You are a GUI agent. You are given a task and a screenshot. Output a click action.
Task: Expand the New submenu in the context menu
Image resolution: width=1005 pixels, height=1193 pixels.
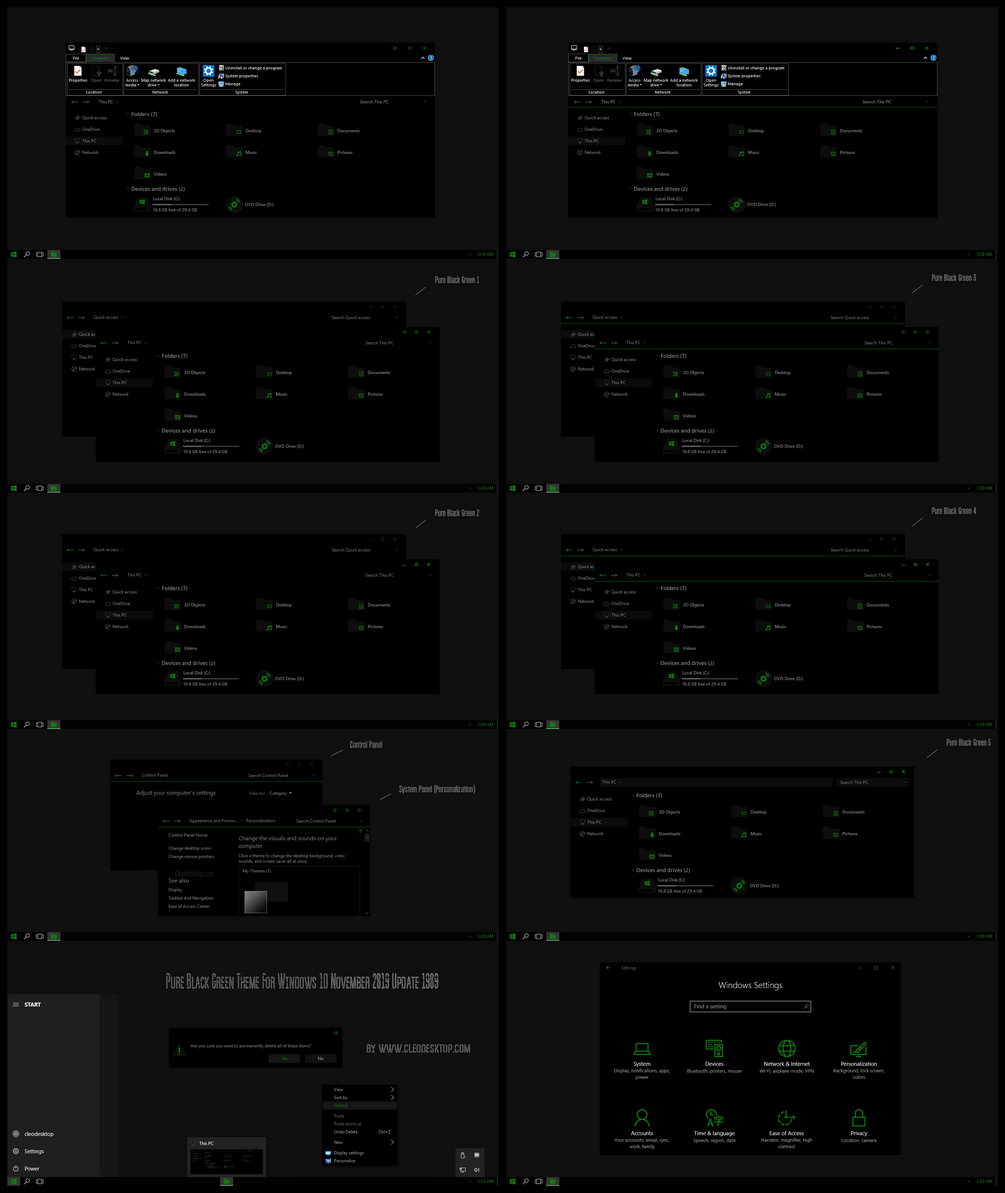pyautogui.click(x=338, y=1142)
